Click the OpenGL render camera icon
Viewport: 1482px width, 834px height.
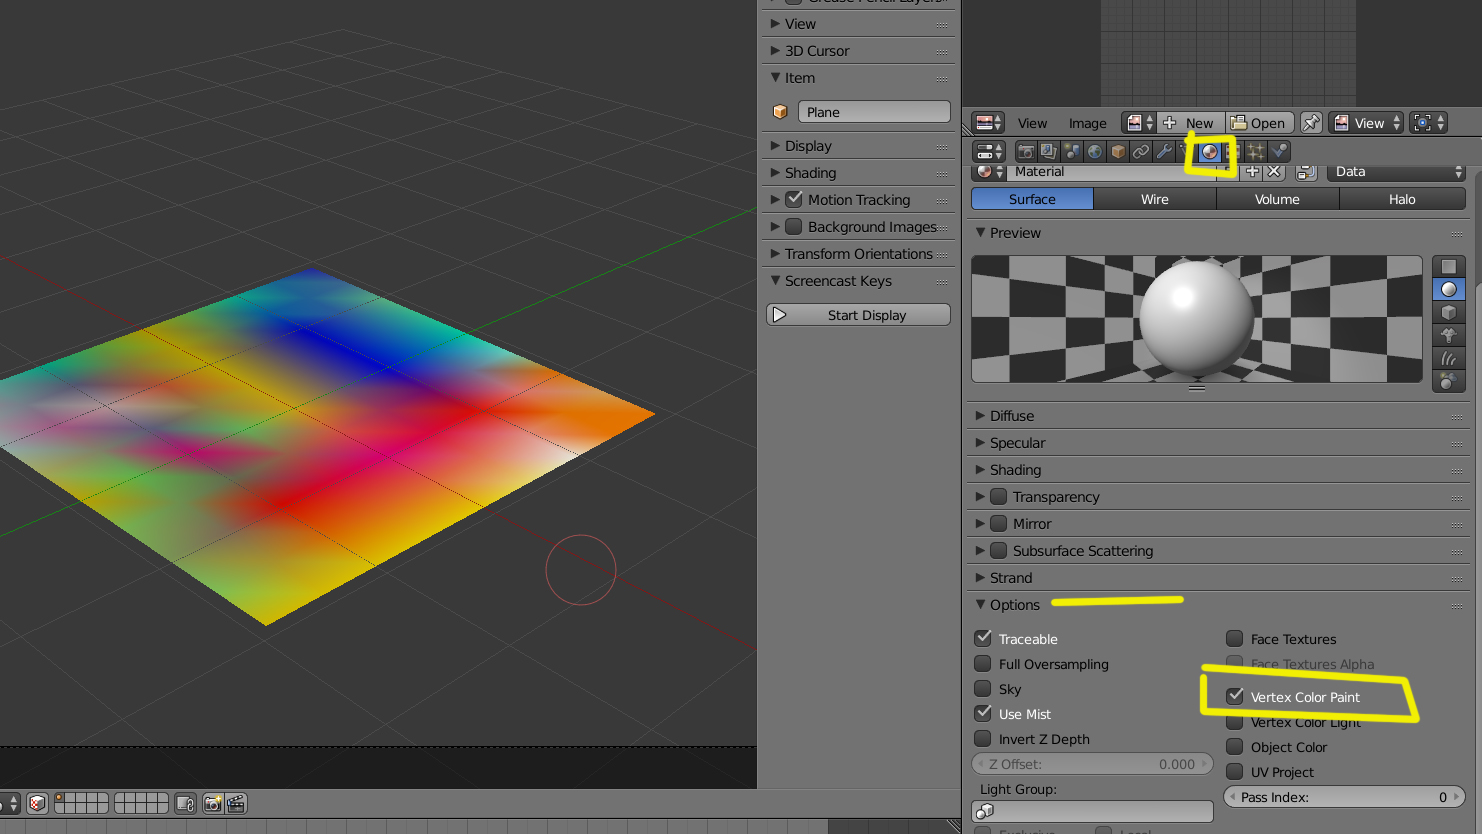point(212,803)
